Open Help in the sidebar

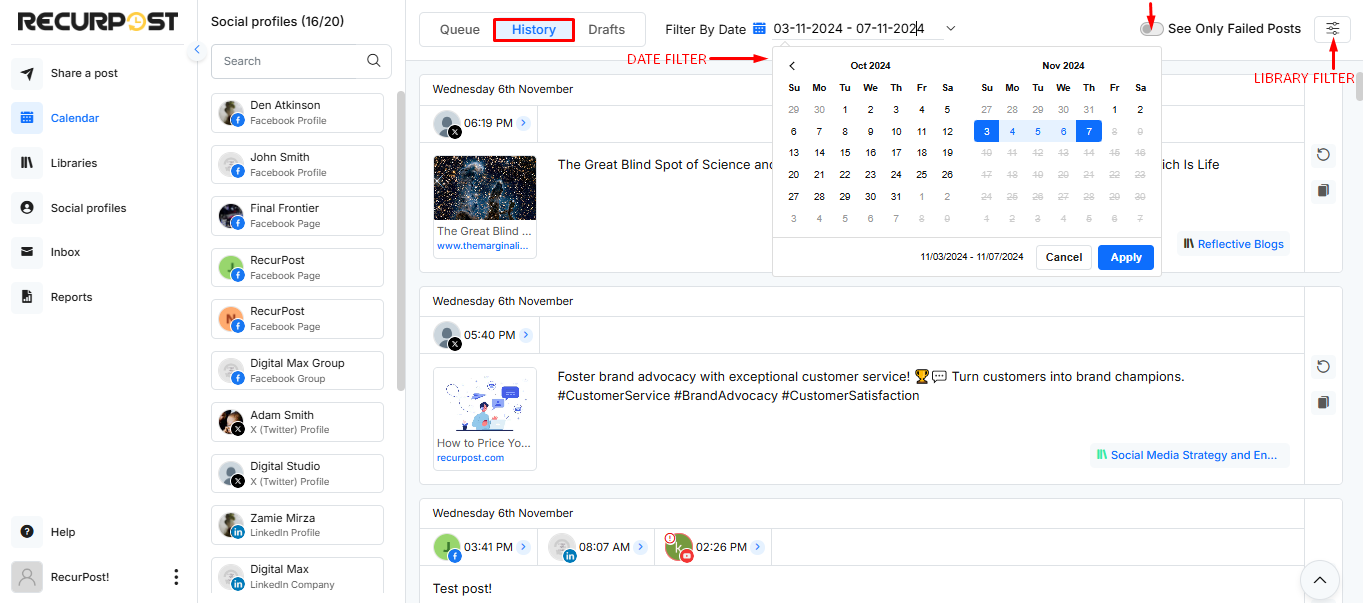pyautogui.click(x=63, y=532)
